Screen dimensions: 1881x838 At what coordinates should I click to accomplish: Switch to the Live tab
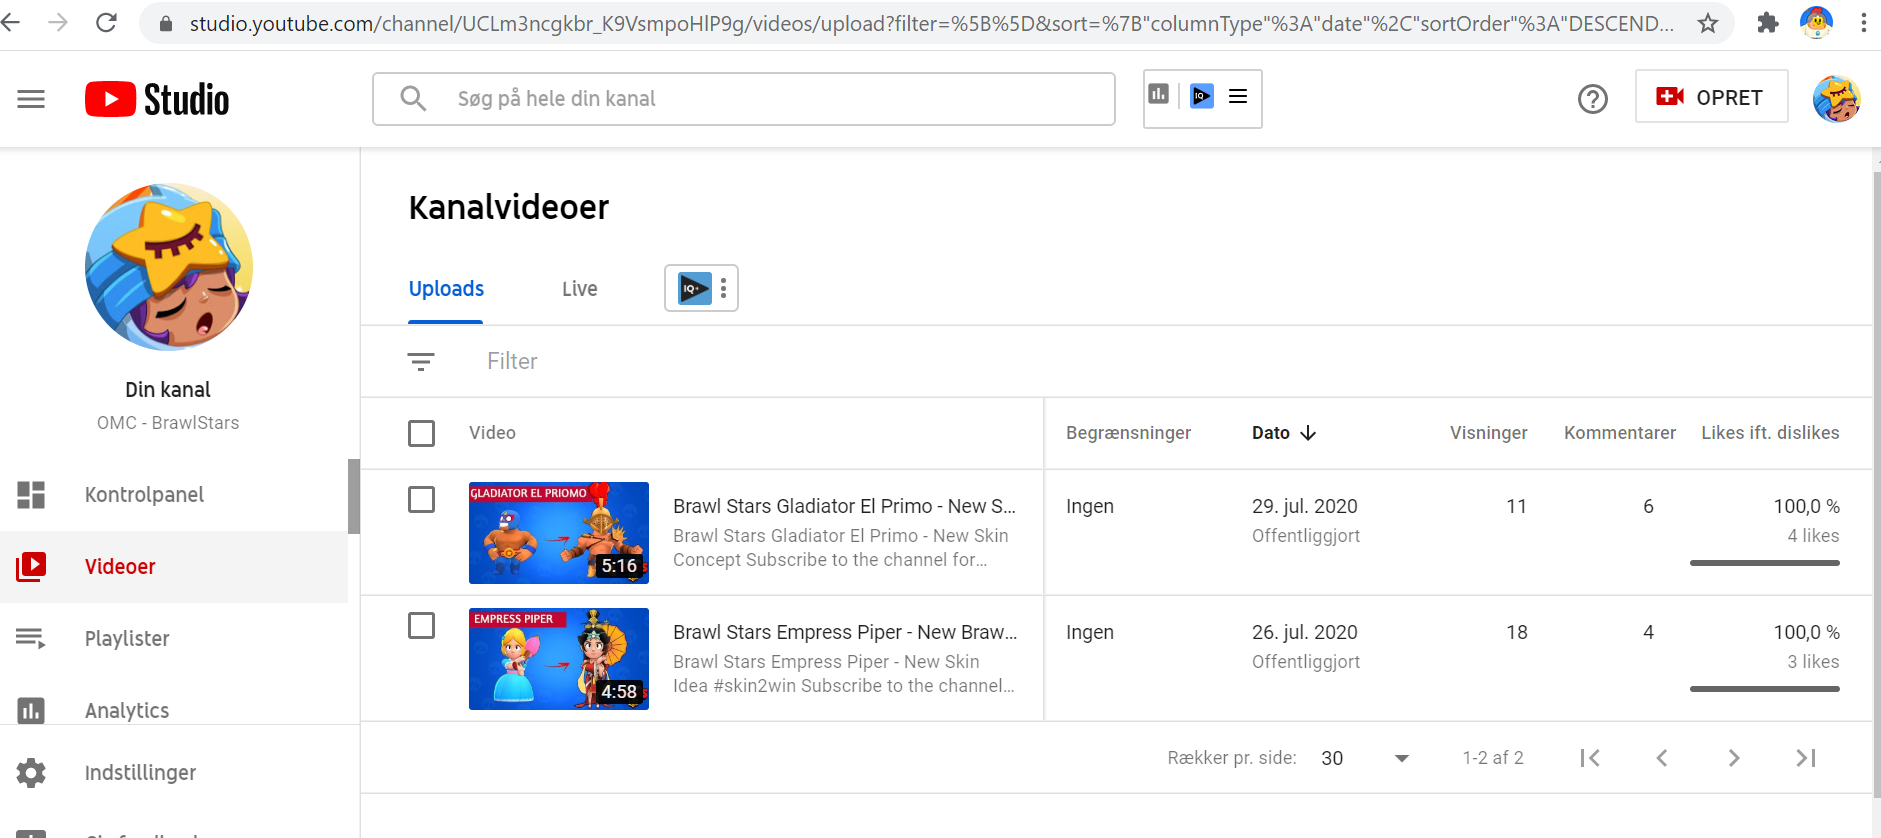[580, 289]
